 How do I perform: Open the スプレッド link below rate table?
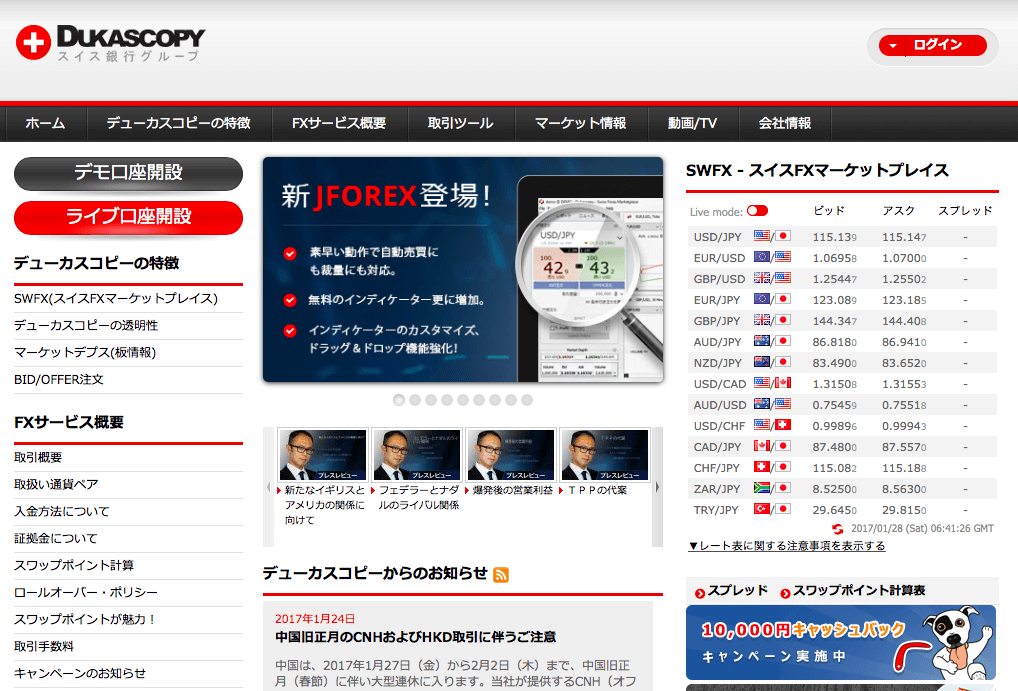click(738, 590)
